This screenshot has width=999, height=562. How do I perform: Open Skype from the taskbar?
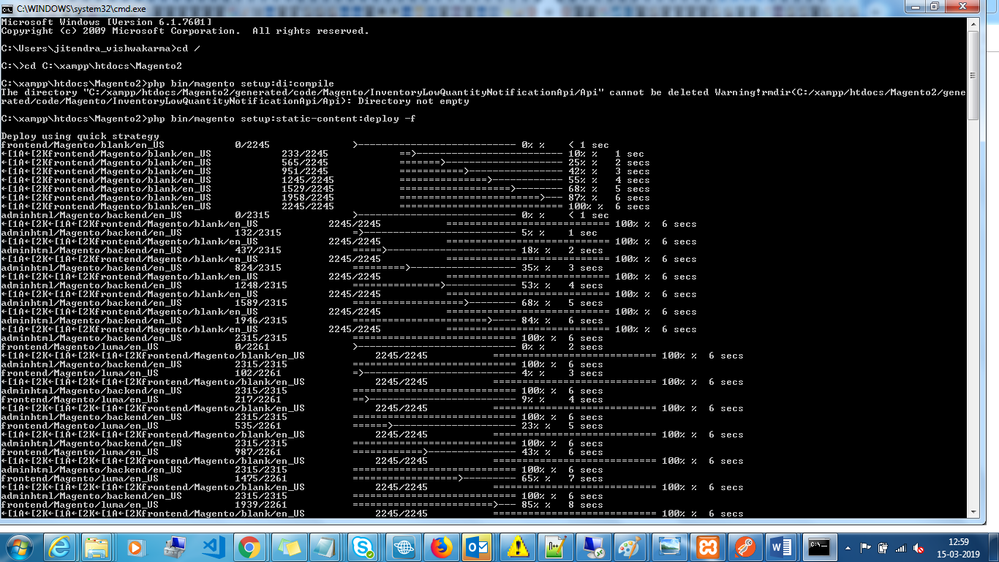[x=364, y=547]
